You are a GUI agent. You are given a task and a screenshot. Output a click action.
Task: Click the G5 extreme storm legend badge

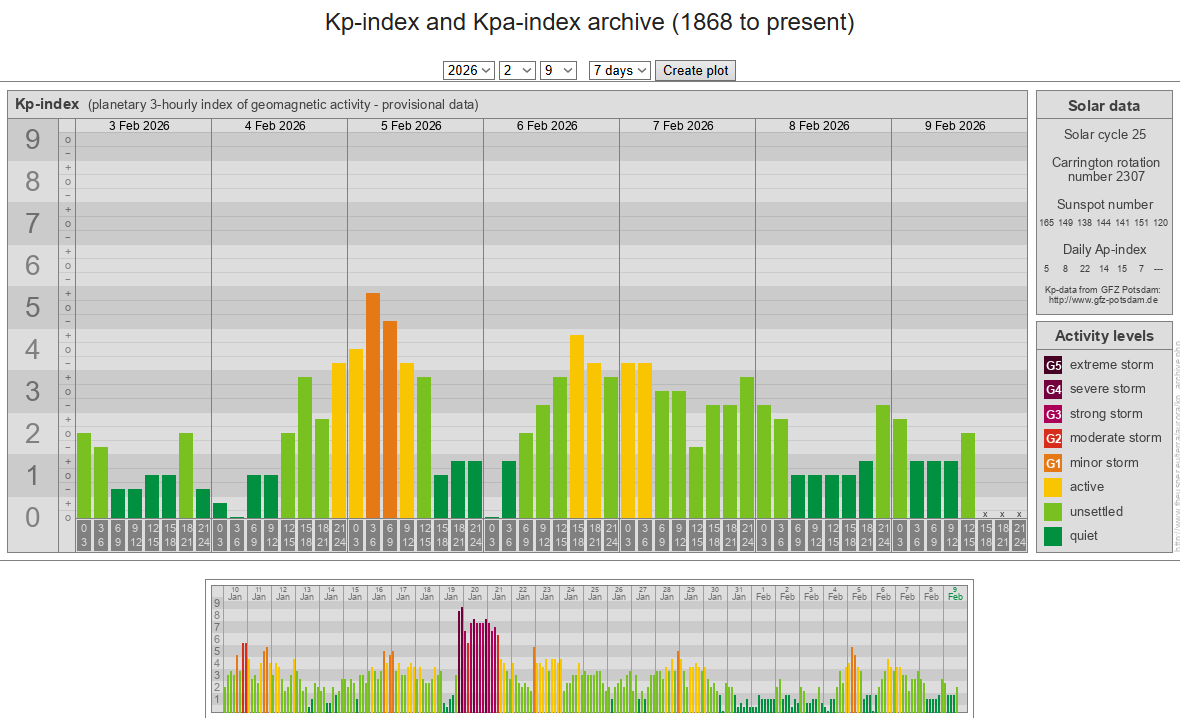click(1053, 365)
